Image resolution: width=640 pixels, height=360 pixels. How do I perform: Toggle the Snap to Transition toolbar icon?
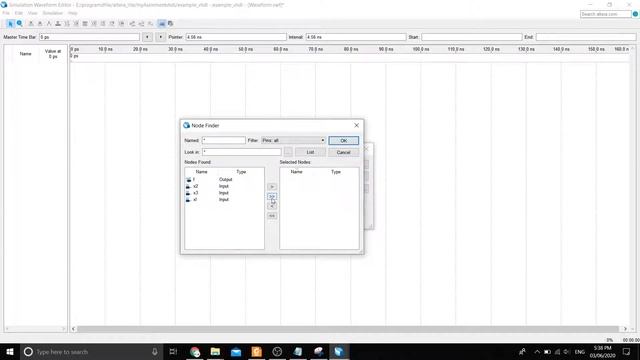[171, 24]
